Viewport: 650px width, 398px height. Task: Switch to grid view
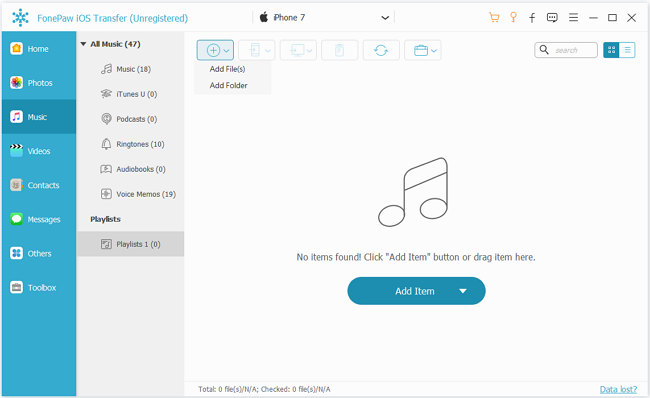(x=611, y=50)
